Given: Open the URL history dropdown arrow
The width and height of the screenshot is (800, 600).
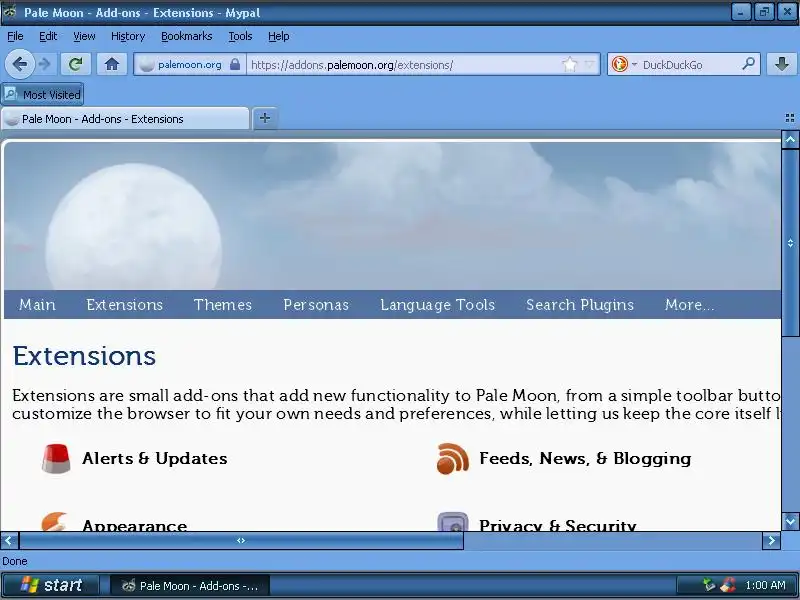Looking at the screenshot, I should [x=589, y=64].
